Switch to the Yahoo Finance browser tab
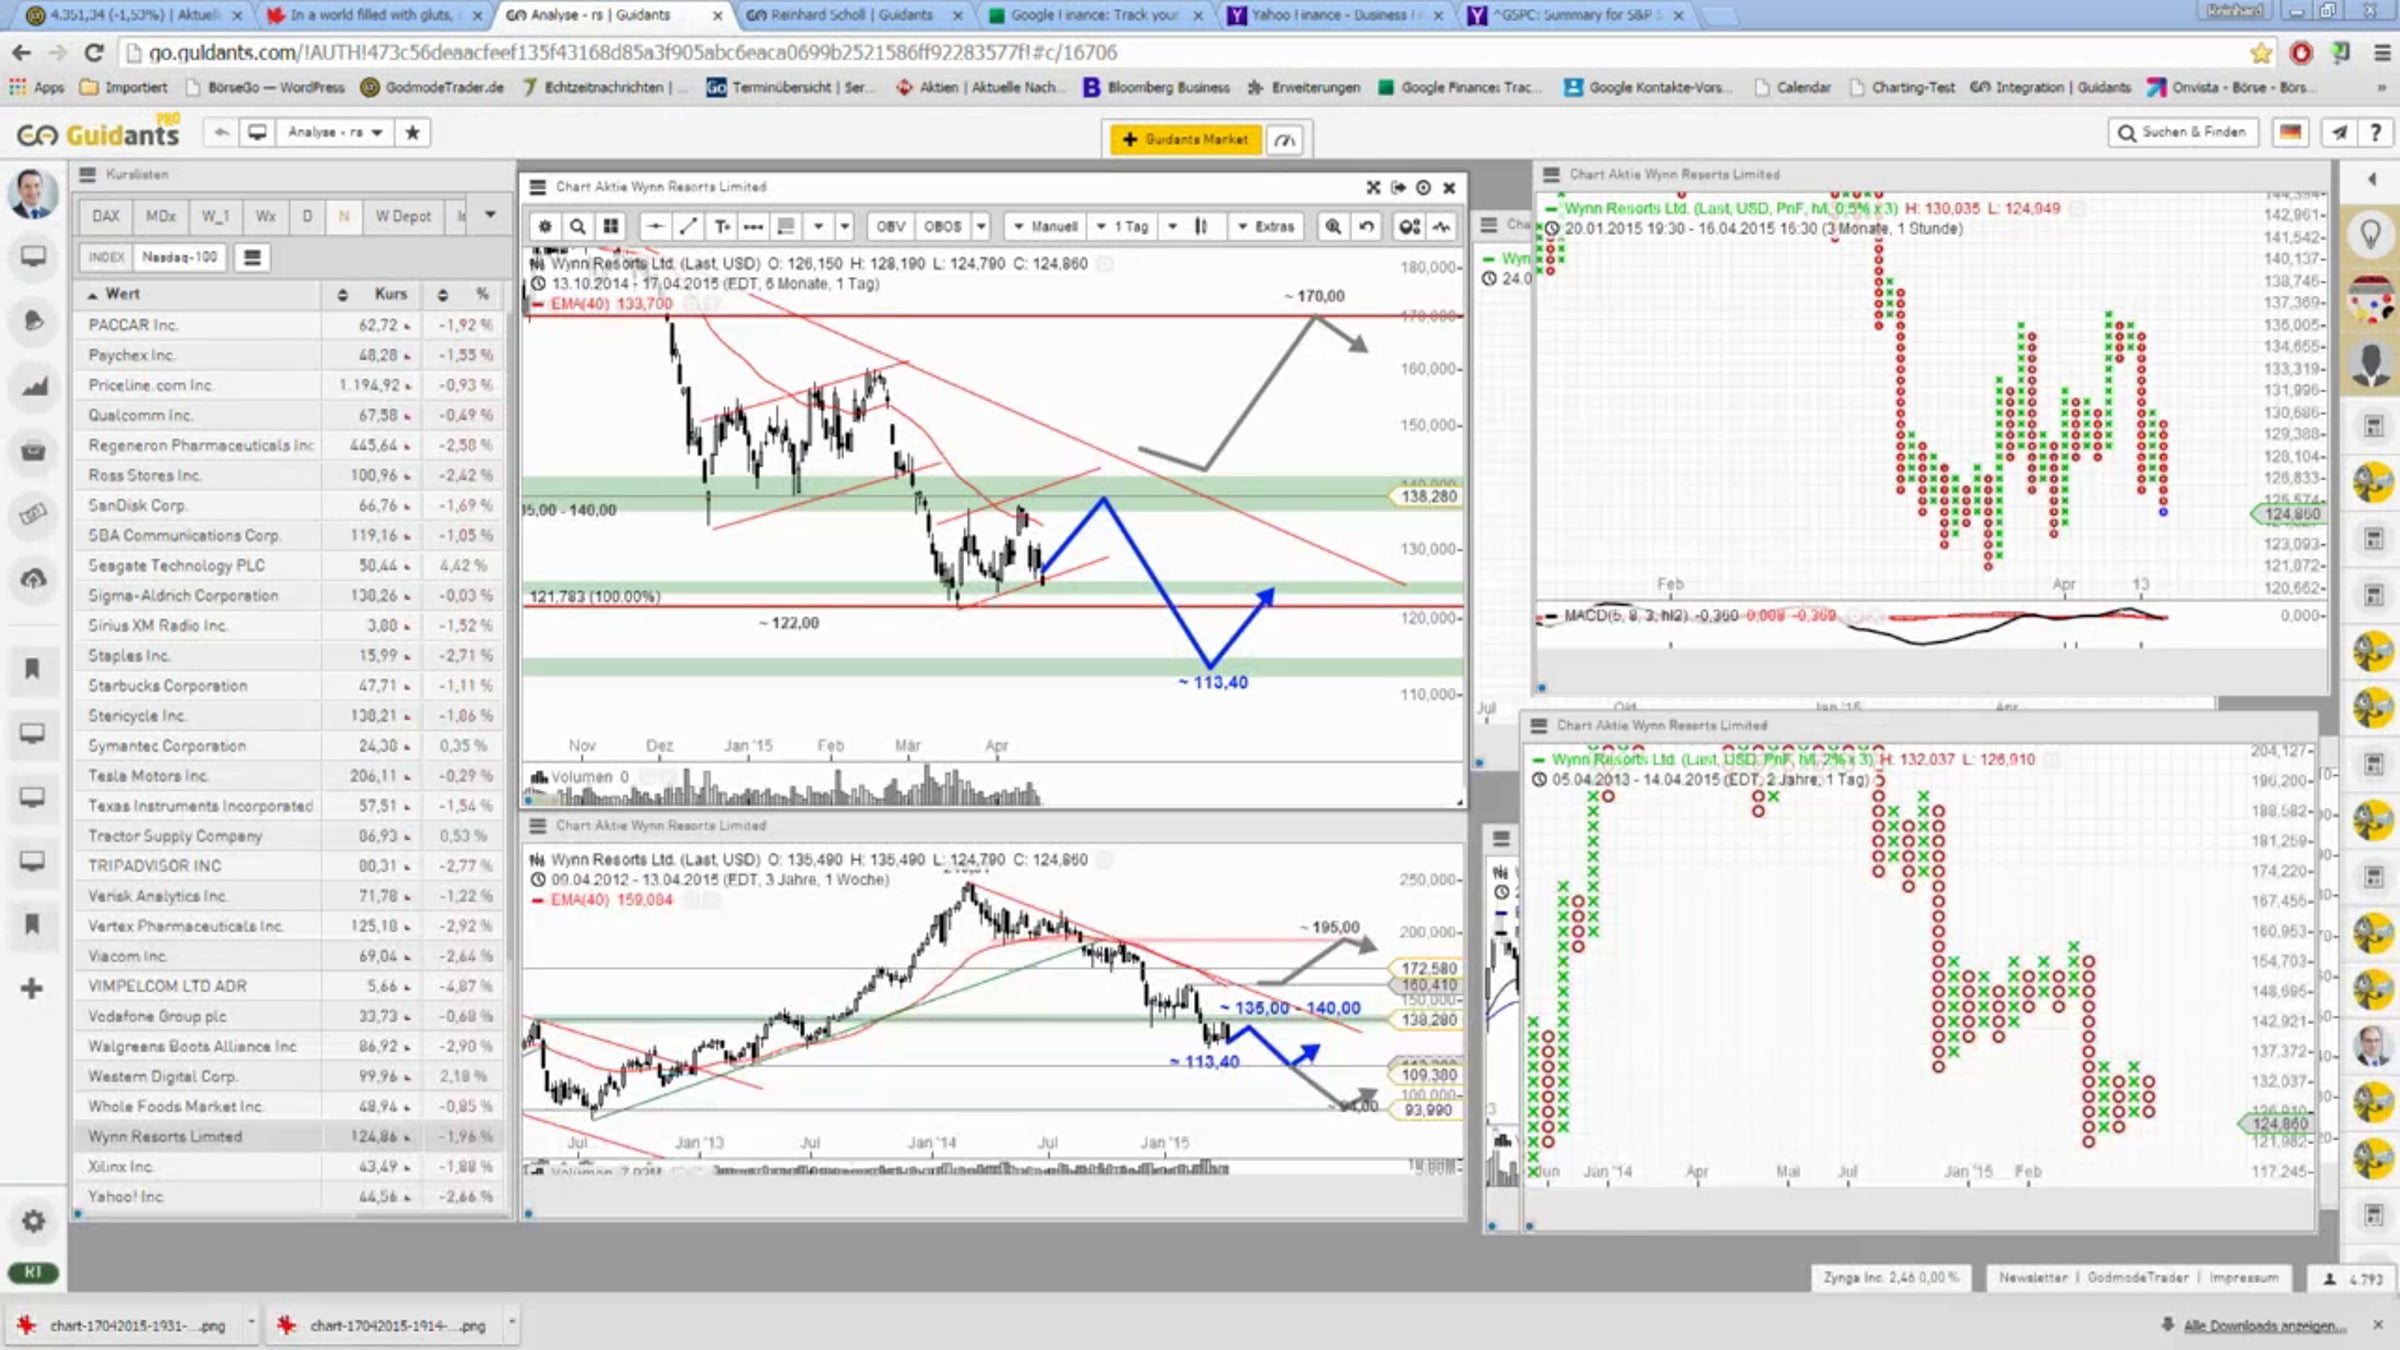This screenshot has width=2400, height=1350. pos(1335,15)
